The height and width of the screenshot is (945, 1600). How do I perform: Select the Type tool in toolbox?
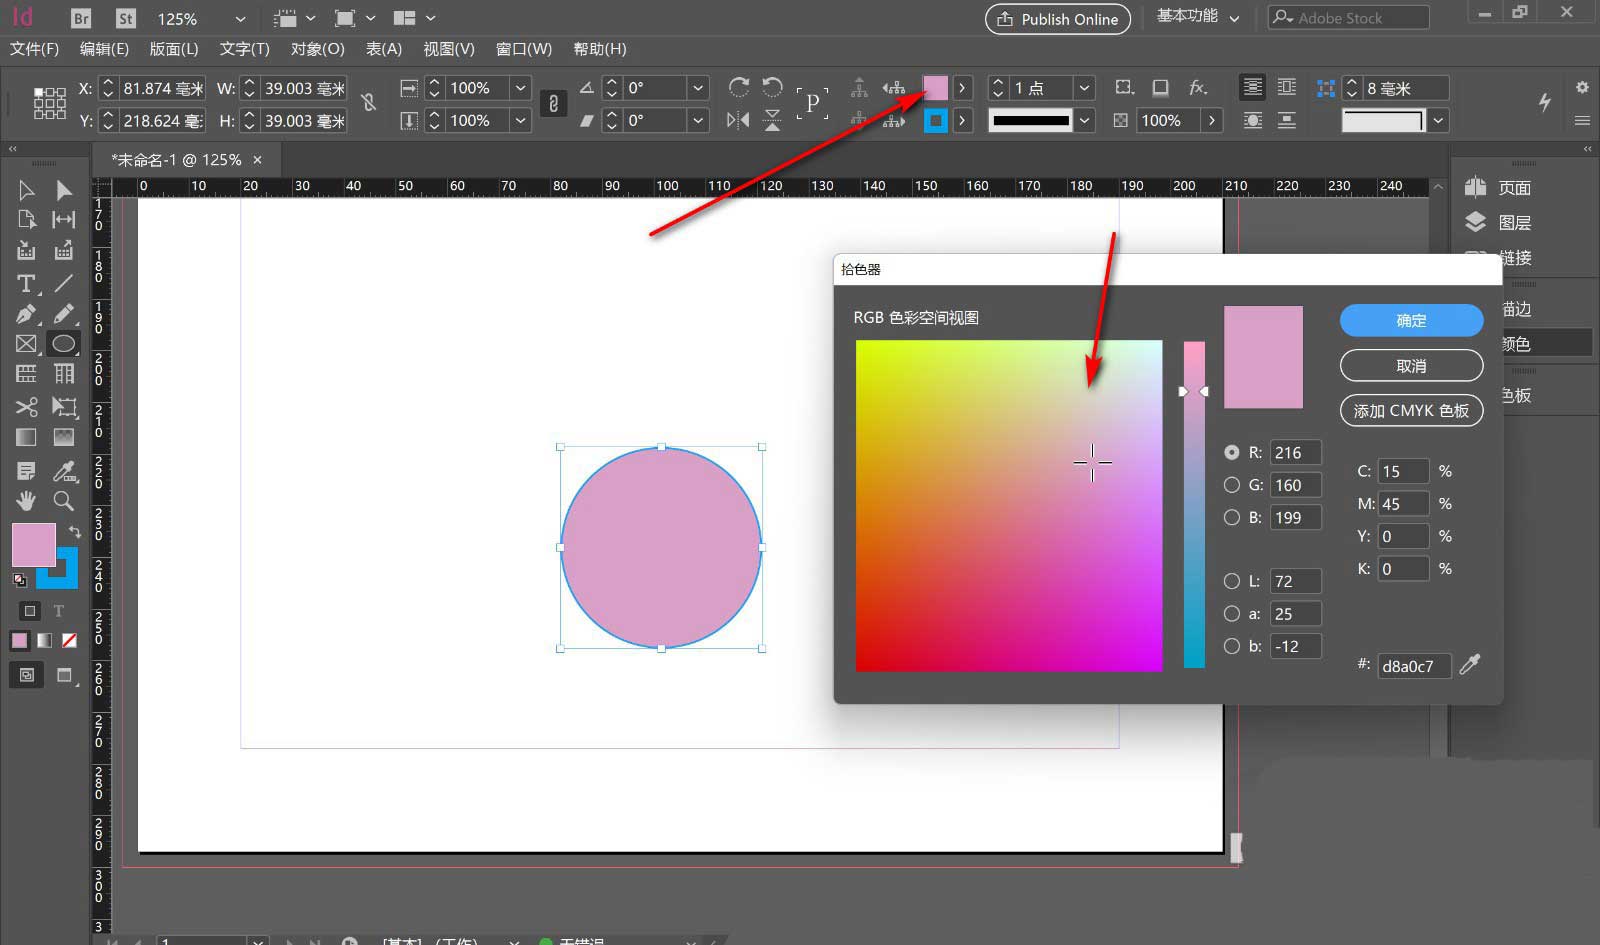click(x=26, y=284)
